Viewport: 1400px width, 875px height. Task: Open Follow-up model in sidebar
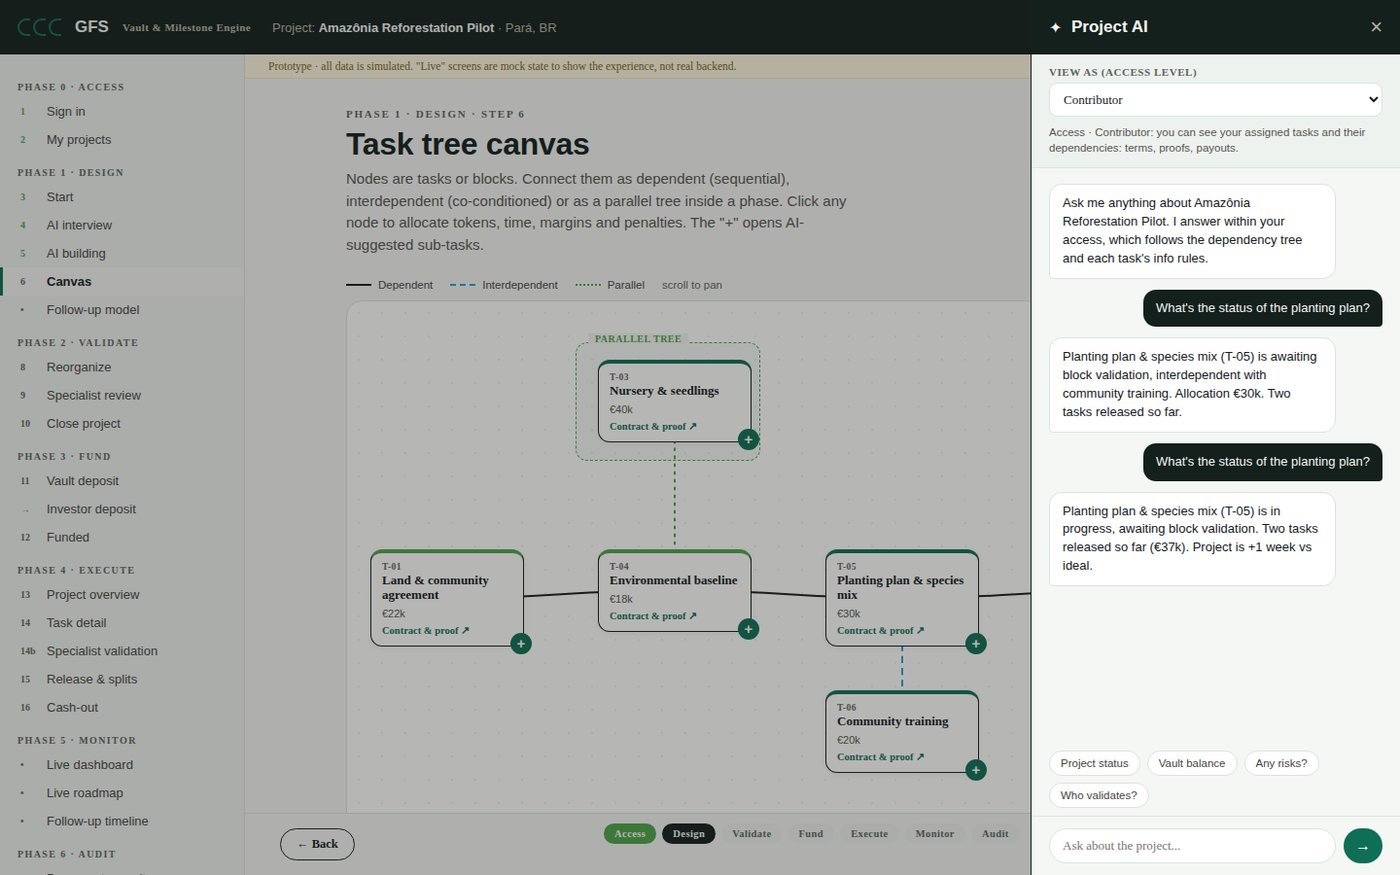click(122, 309)
